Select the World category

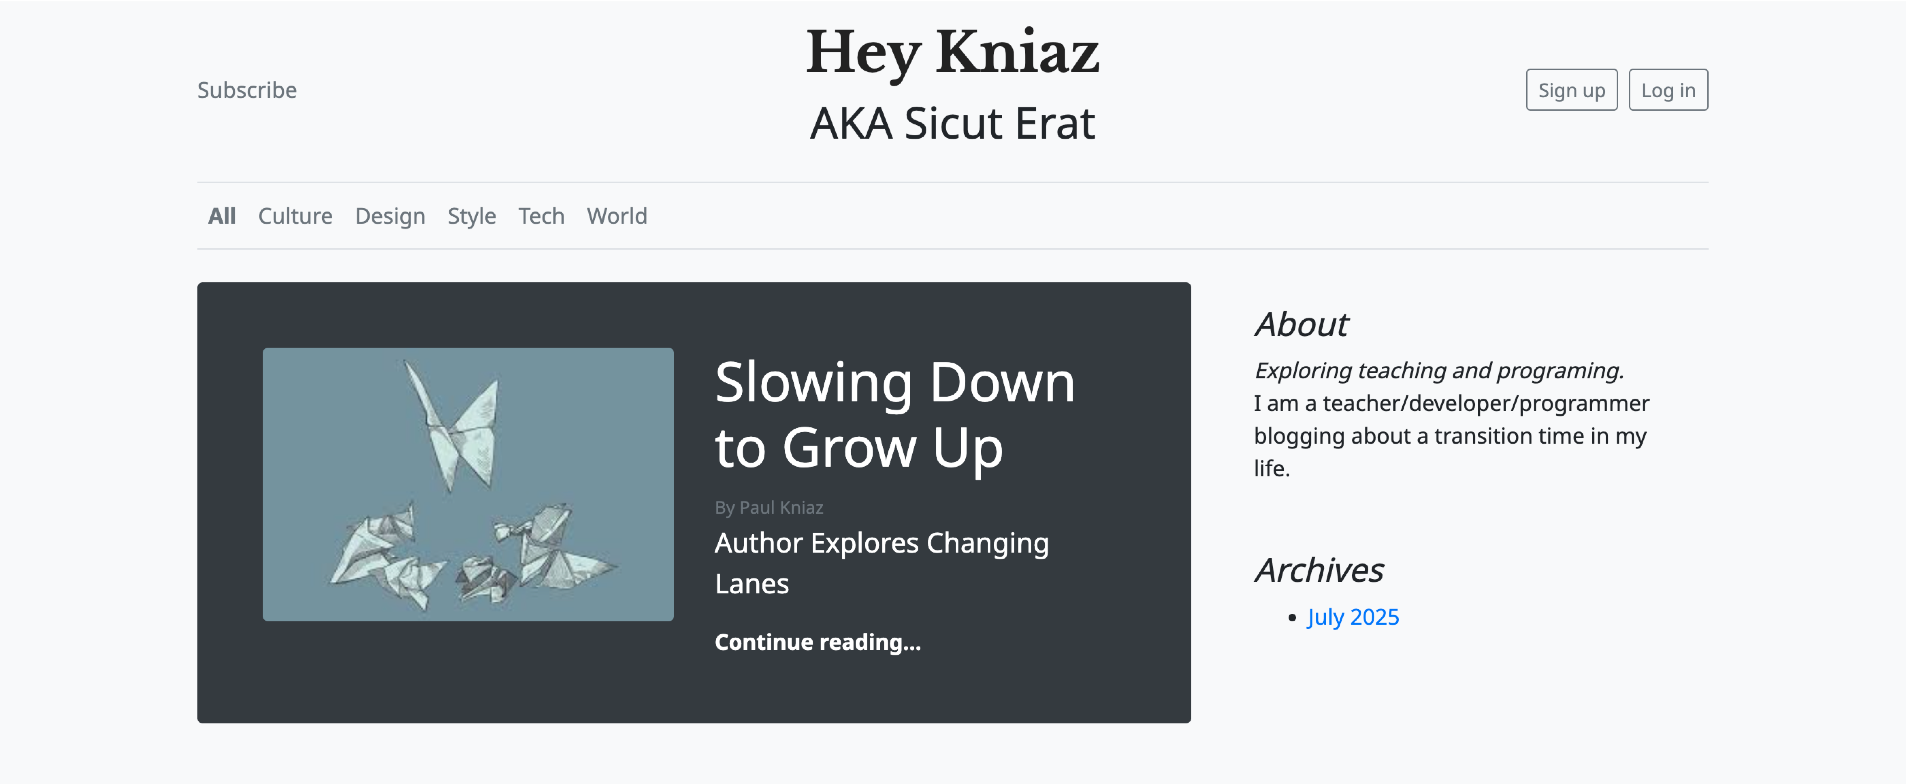617,216
